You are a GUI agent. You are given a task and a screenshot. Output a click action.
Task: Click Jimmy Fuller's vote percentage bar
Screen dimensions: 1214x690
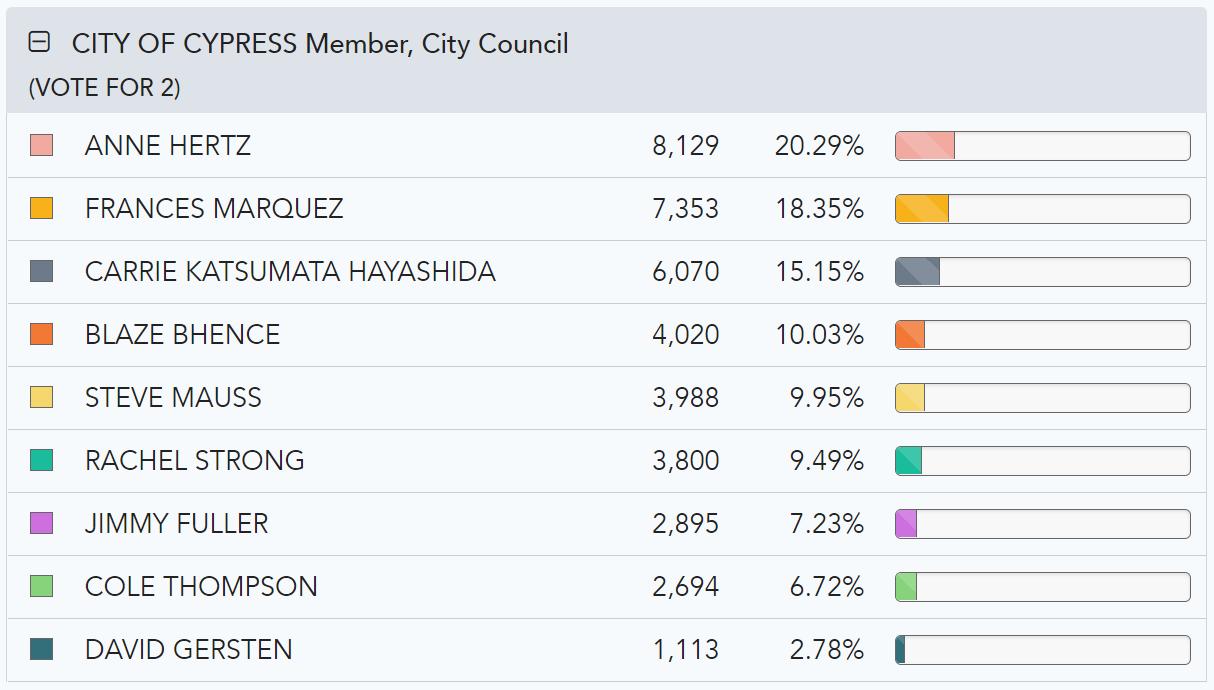[x=1042, y=524]
